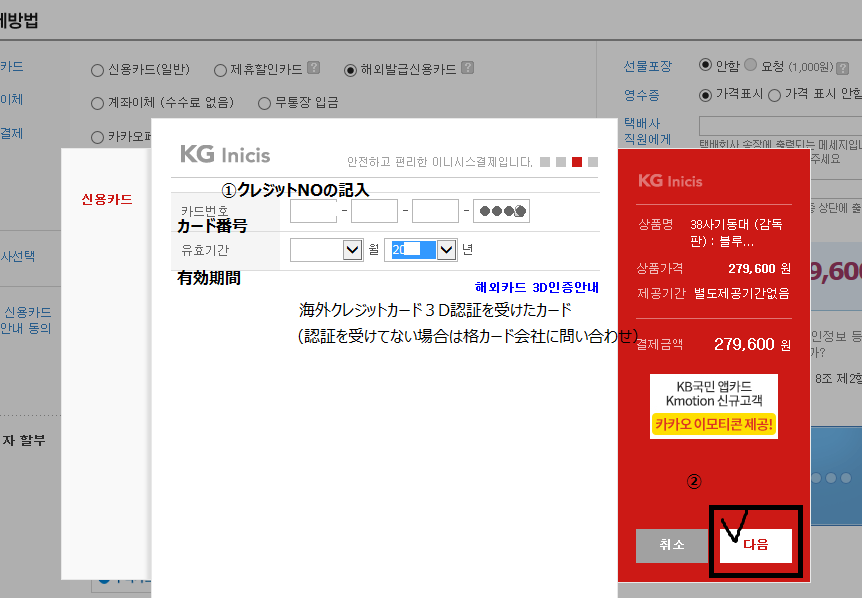
Task: Select 선물포장 요청 (1,000원) radio
Action: coord(750,65)
